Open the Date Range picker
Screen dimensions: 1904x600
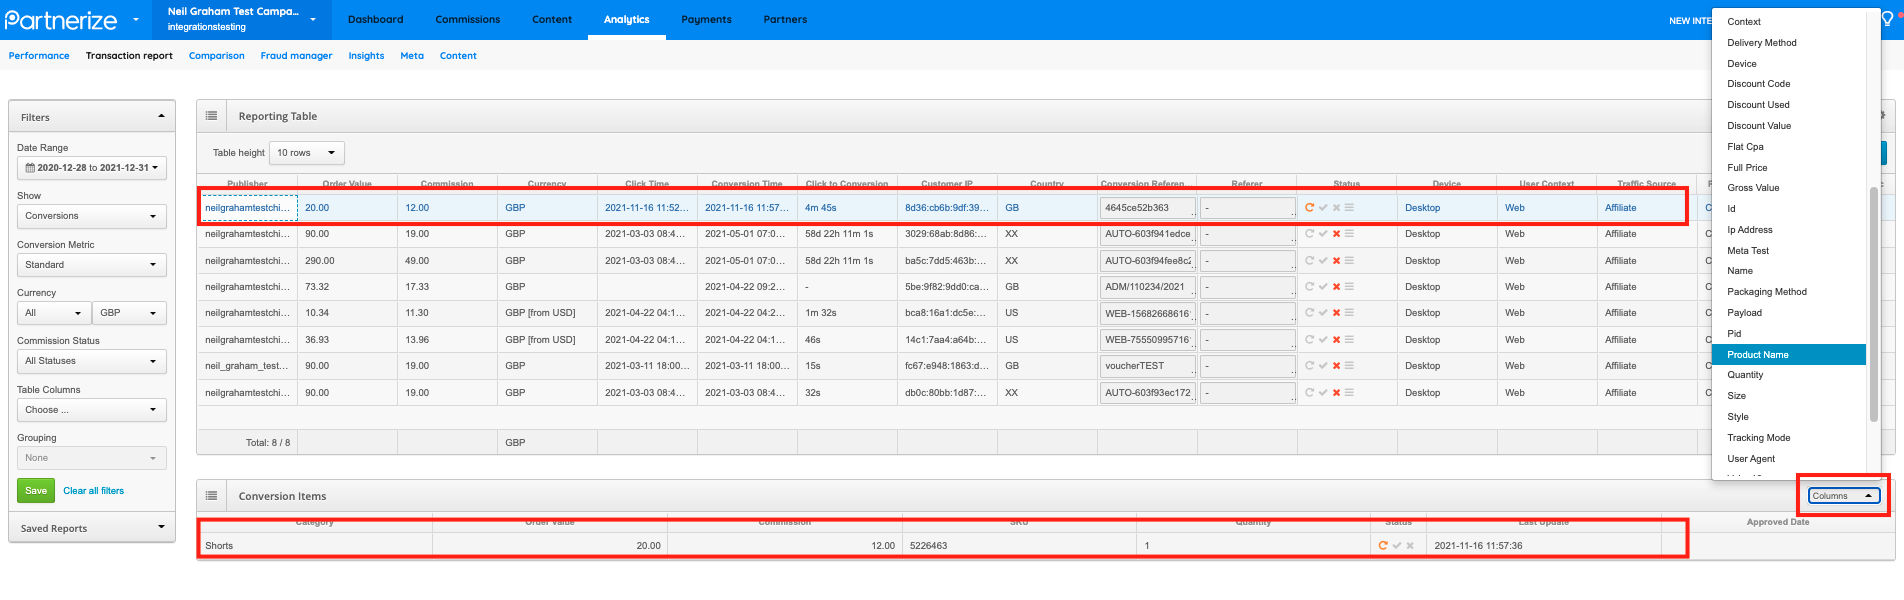click(91, 168)
